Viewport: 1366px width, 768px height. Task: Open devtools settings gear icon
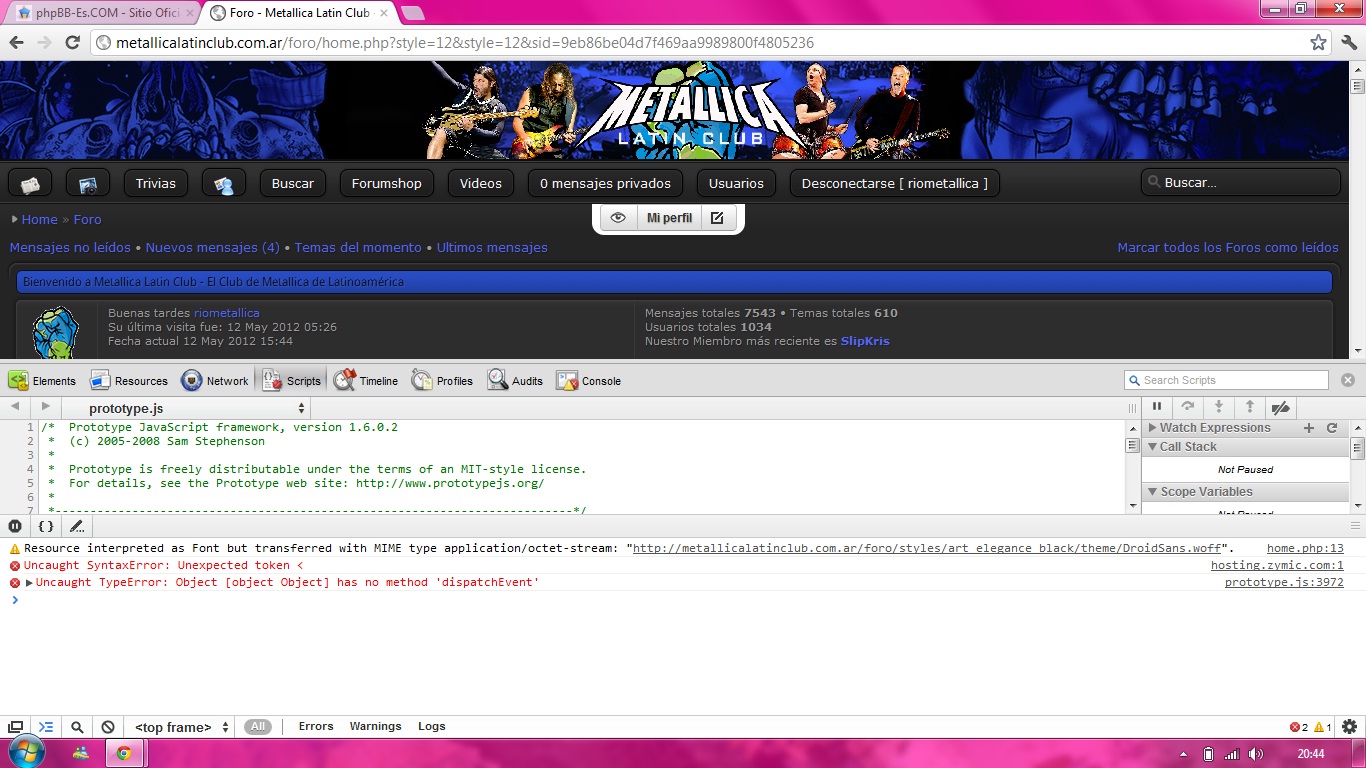click(x=1349, y=727)
